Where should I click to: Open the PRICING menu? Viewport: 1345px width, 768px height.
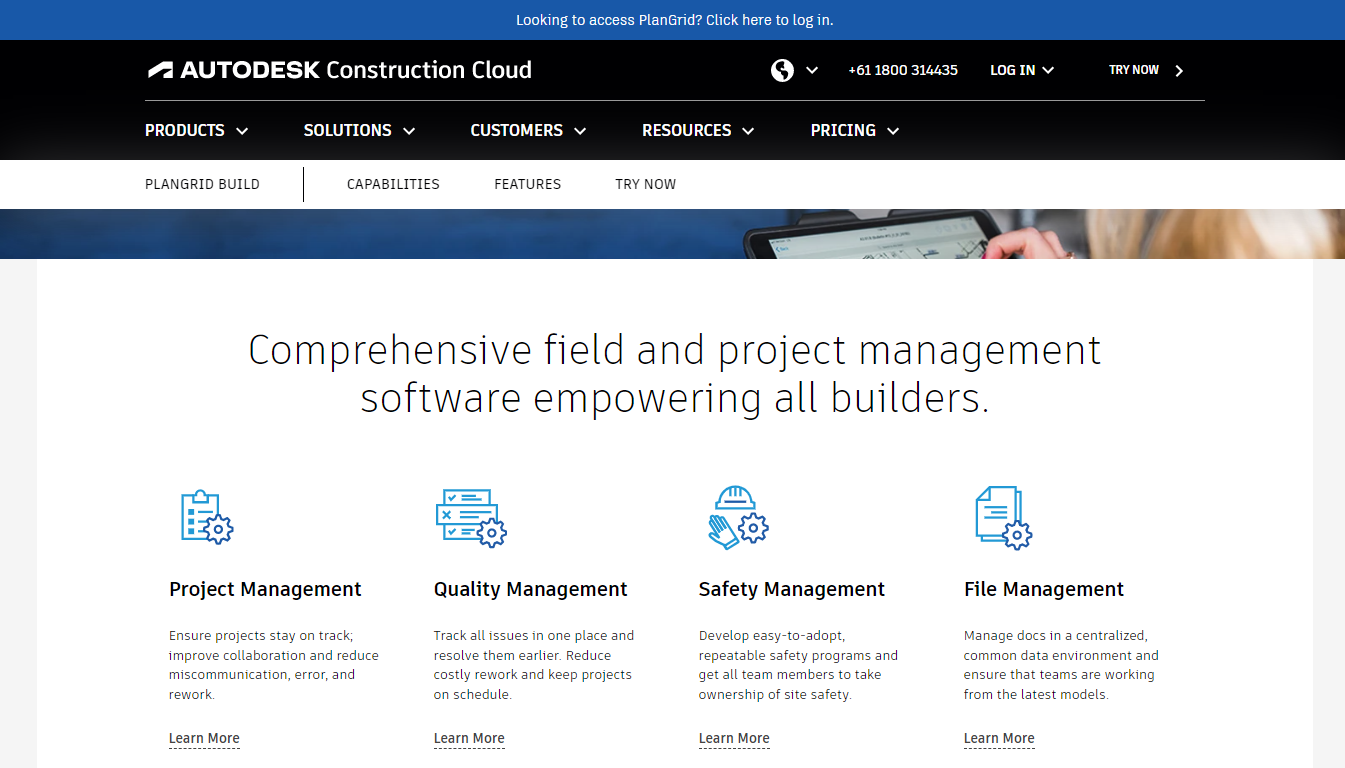point(855,130)
